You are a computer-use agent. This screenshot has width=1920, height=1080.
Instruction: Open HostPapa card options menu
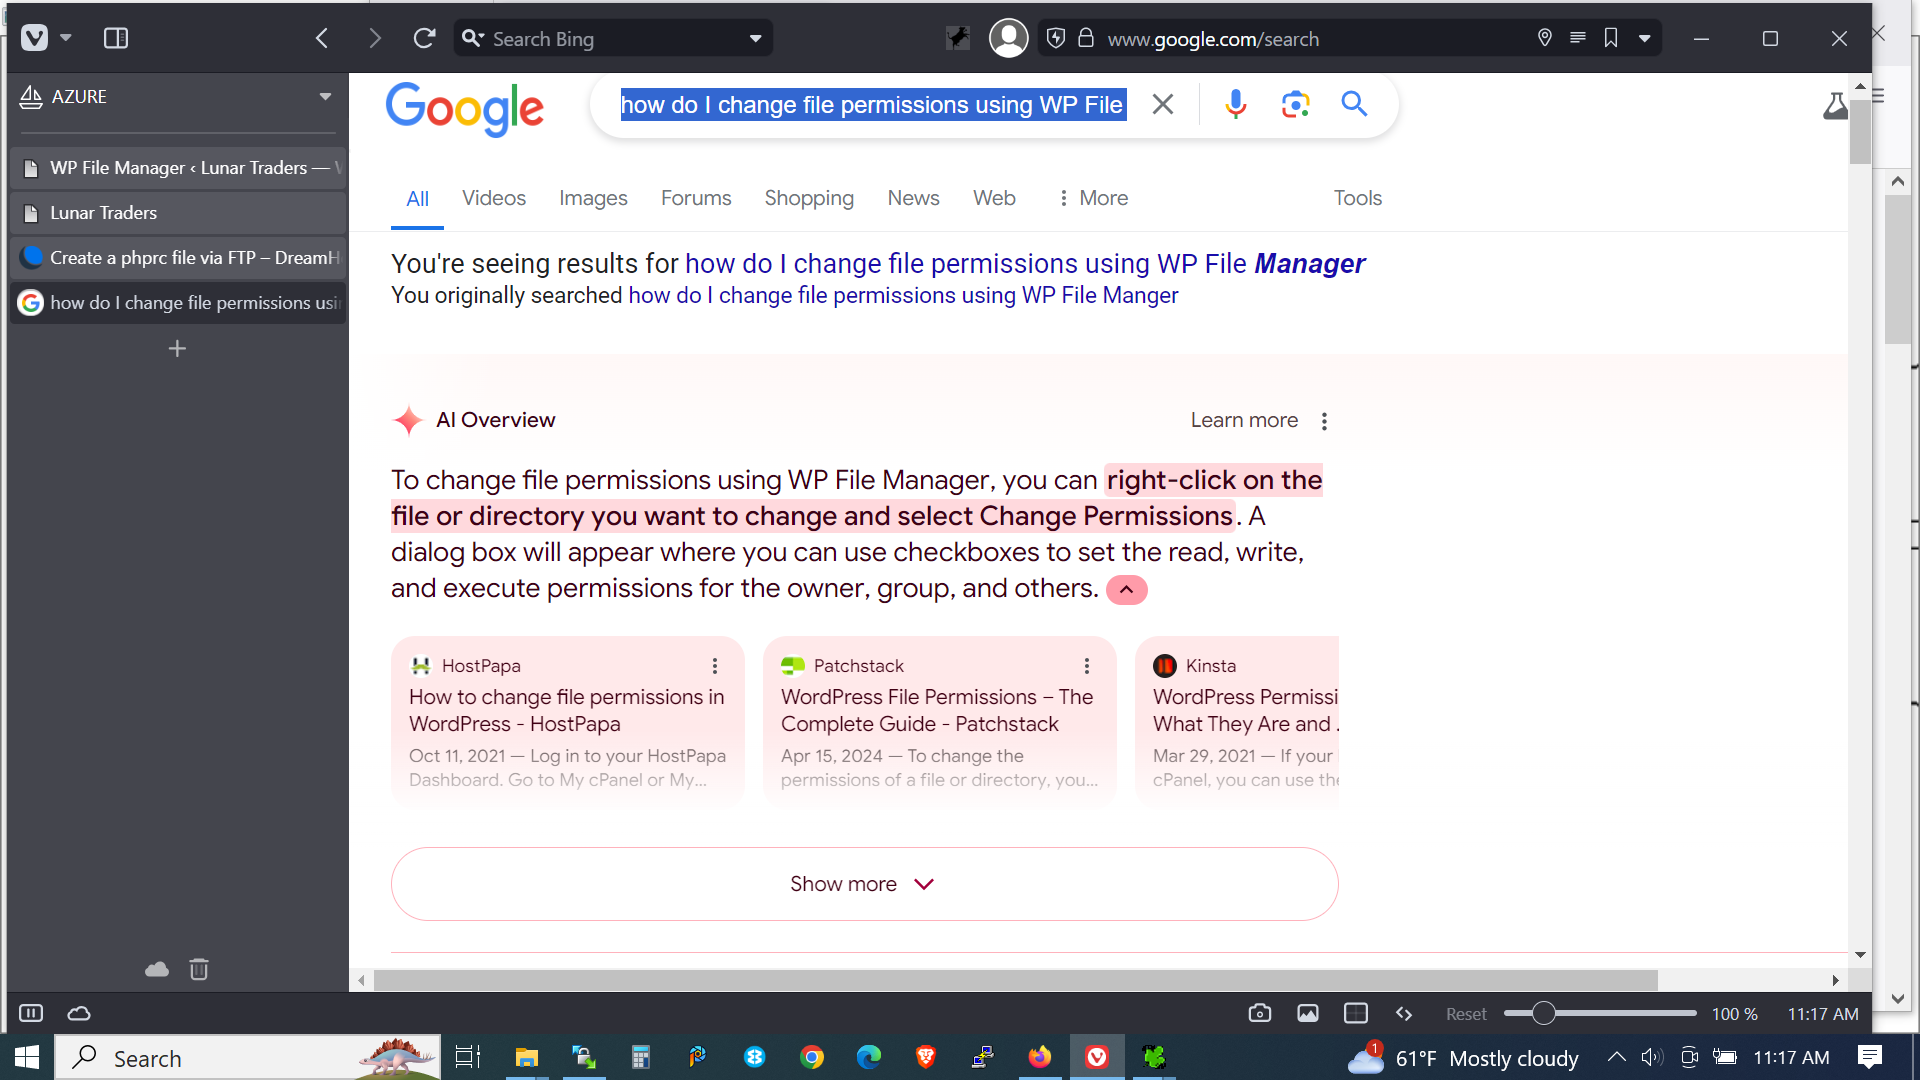[x=715, y=666]
